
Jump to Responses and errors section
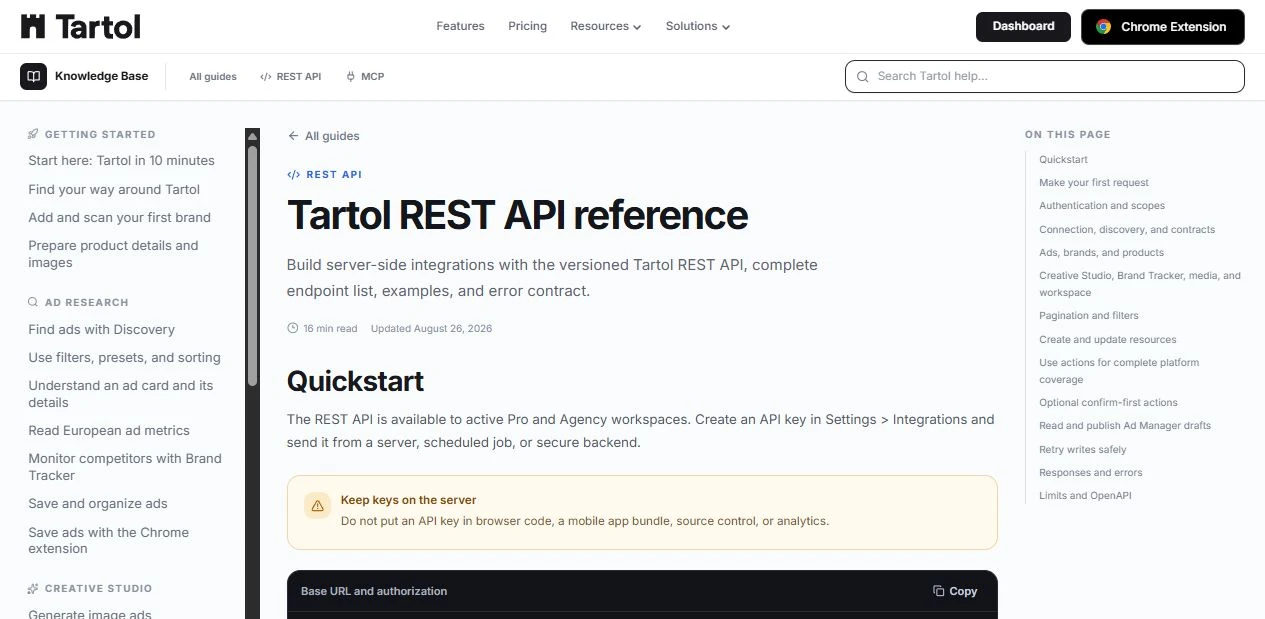1091,472
